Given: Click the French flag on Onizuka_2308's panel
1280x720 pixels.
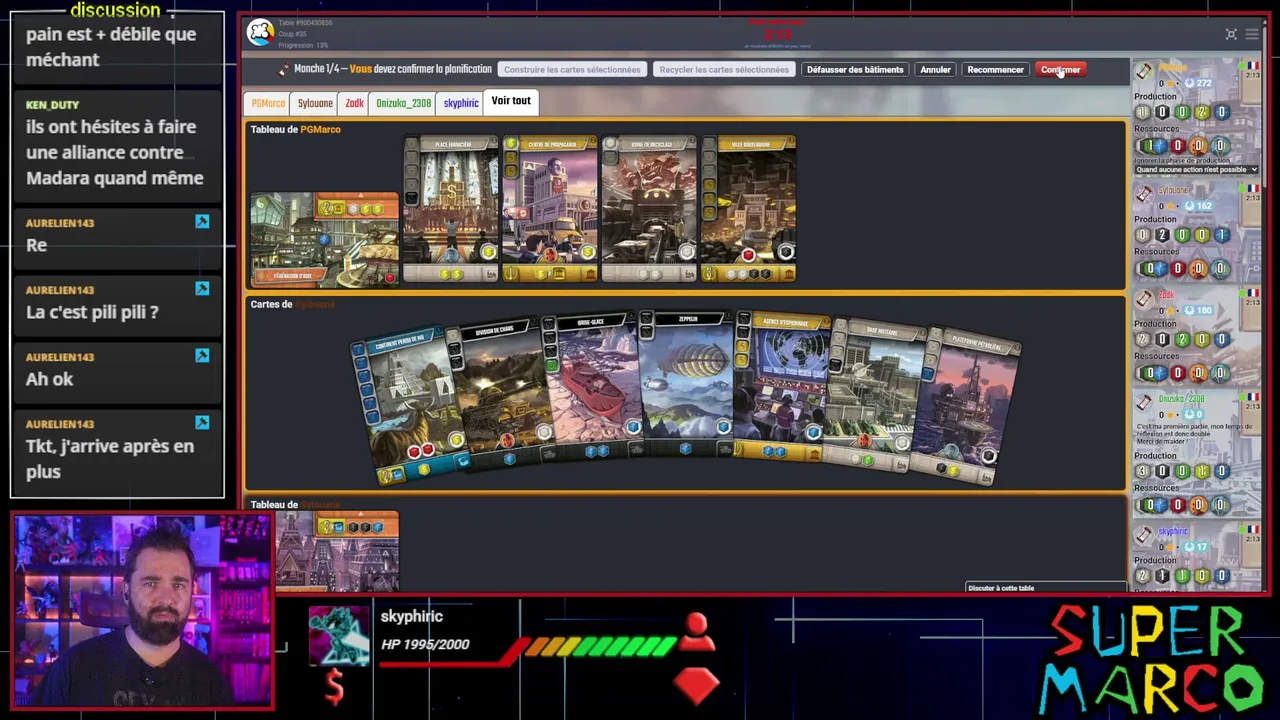Looking at the screenshot, I should pos(1252,397).
